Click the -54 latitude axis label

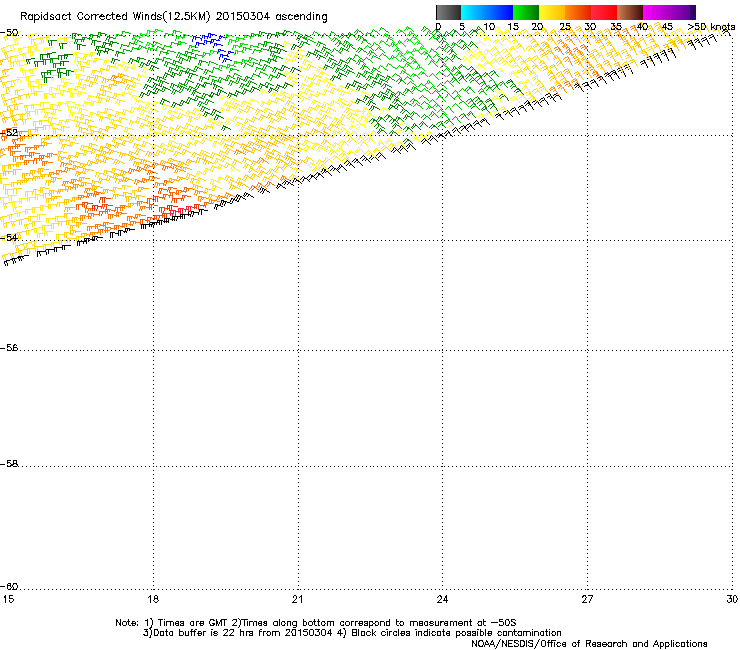(x=9, y=237)
